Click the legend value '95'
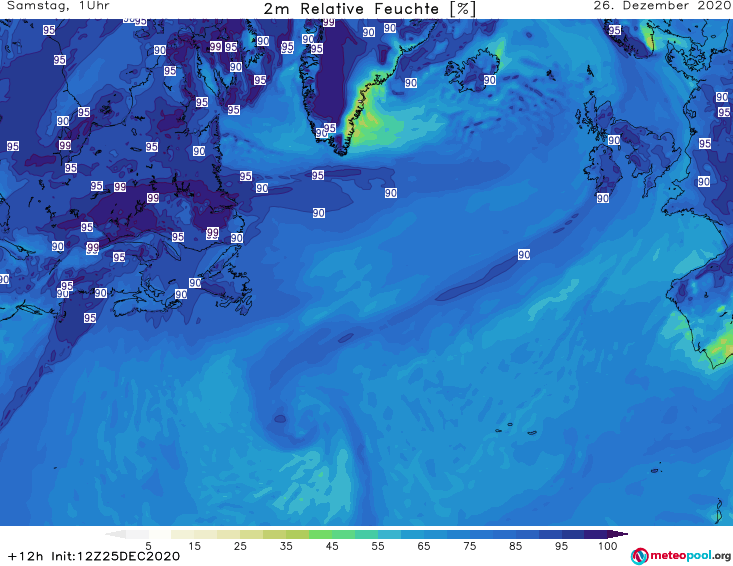 tap(561, 546)
